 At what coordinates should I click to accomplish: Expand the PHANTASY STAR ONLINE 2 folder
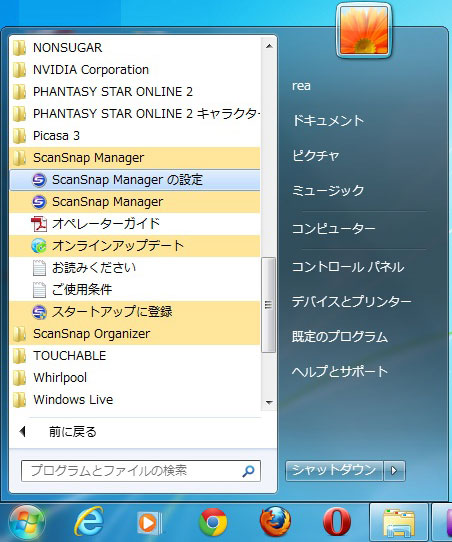(x=135, y=92)
